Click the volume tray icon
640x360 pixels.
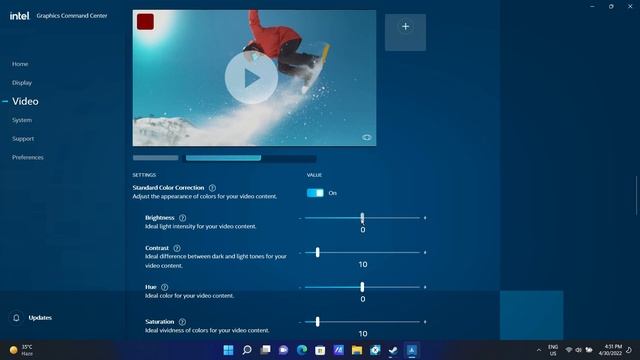coord(578,350)
